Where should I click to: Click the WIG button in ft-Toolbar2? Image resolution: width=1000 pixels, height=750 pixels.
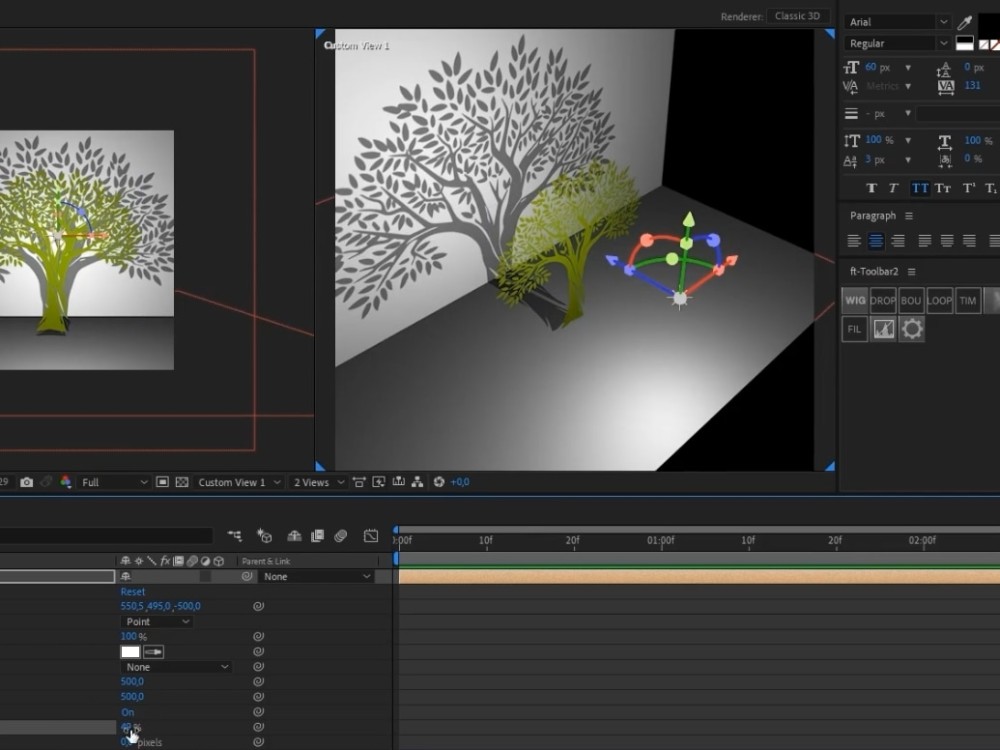click(x=855, y=300)
